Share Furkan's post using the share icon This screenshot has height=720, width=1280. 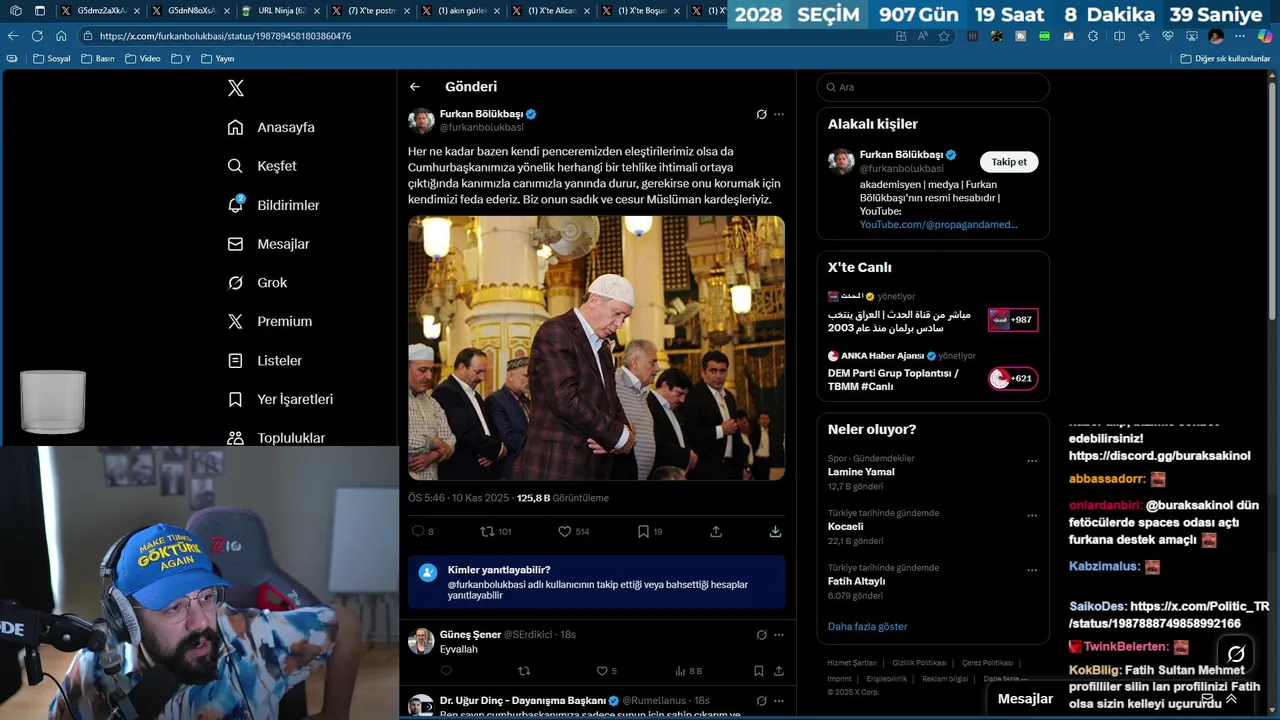click(x=716, y=532)
